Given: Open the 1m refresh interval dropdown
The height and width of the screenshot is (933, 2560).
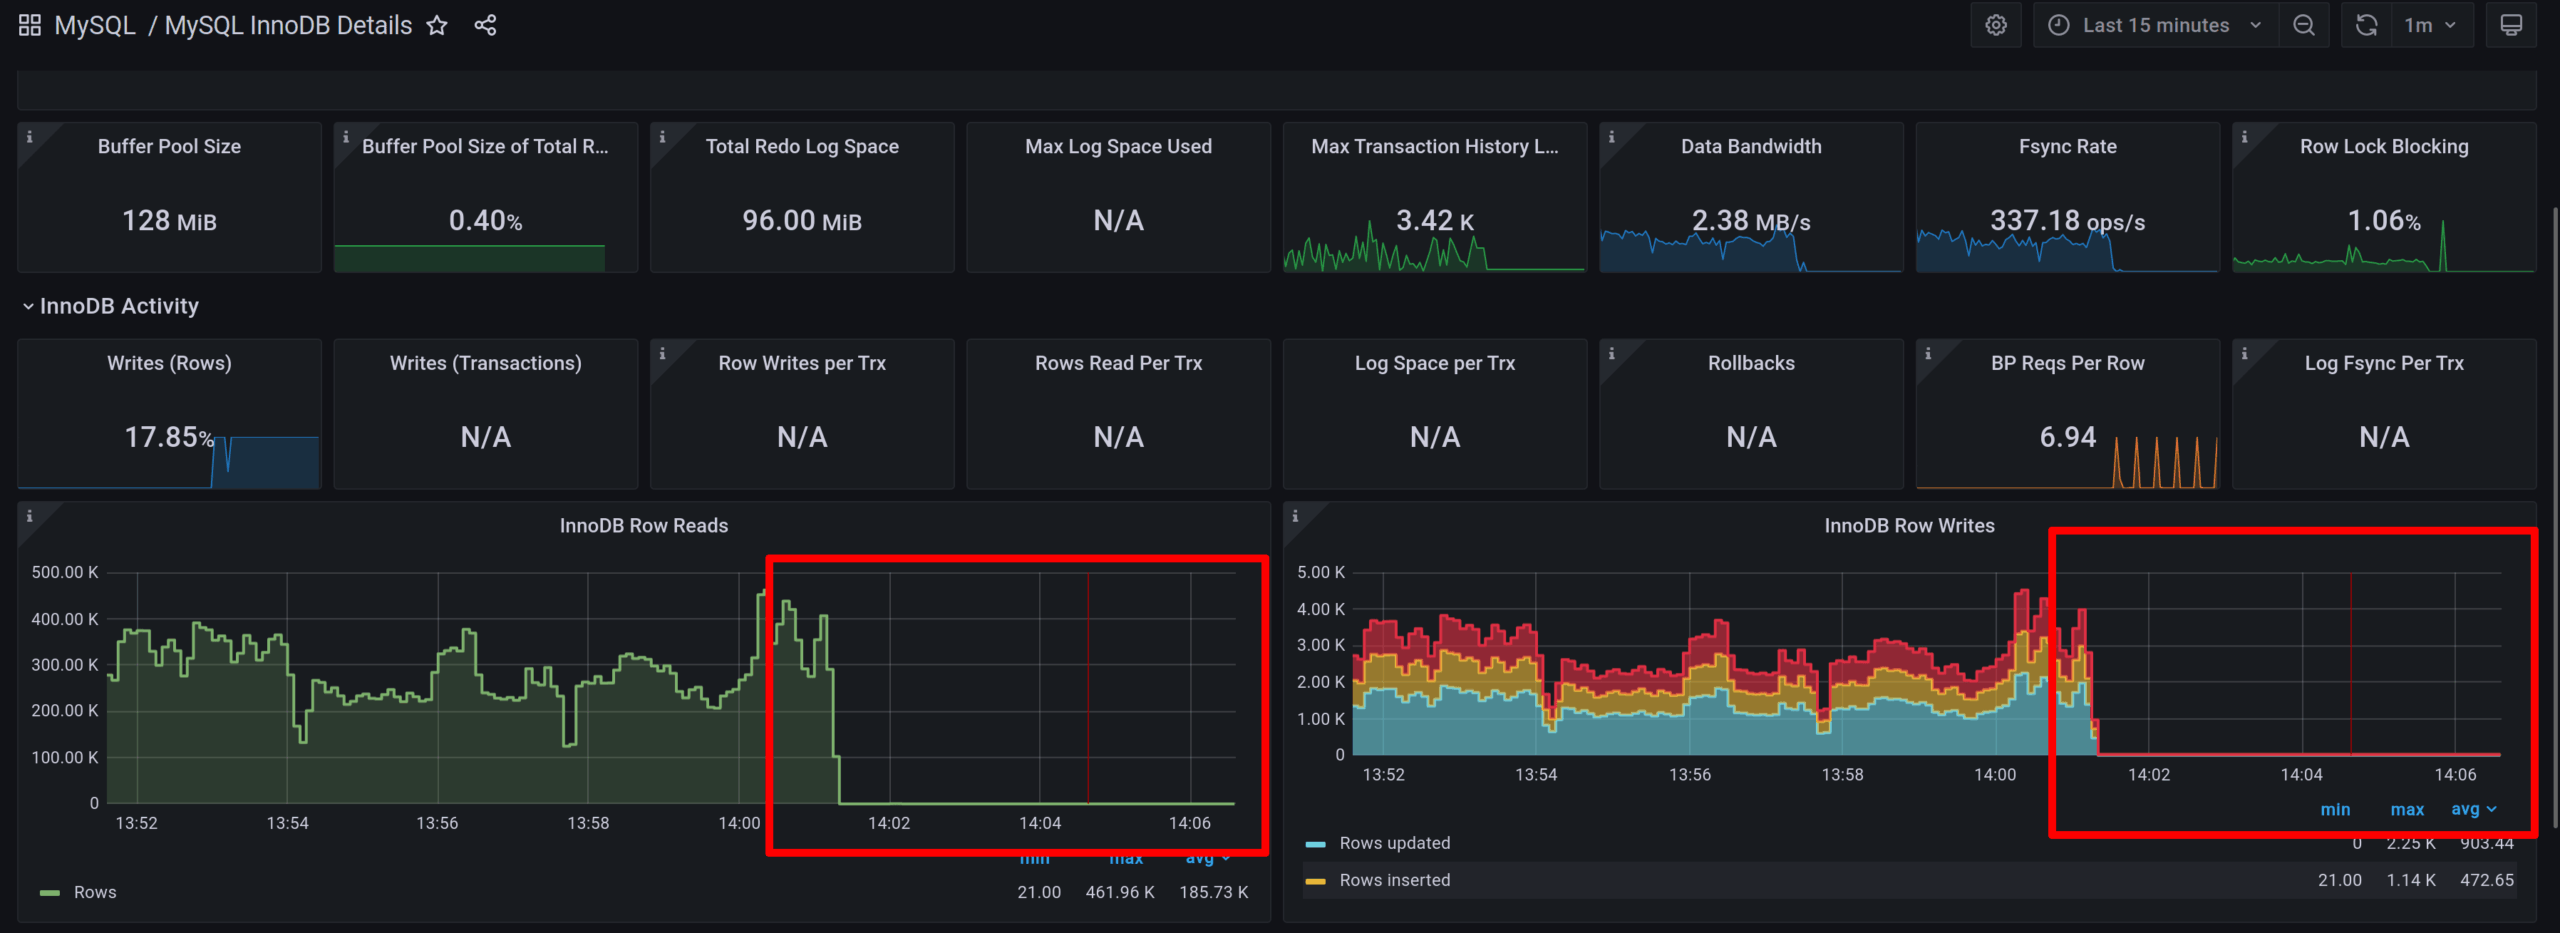Looking at the screenshot, I should [x=2430, y=24].
